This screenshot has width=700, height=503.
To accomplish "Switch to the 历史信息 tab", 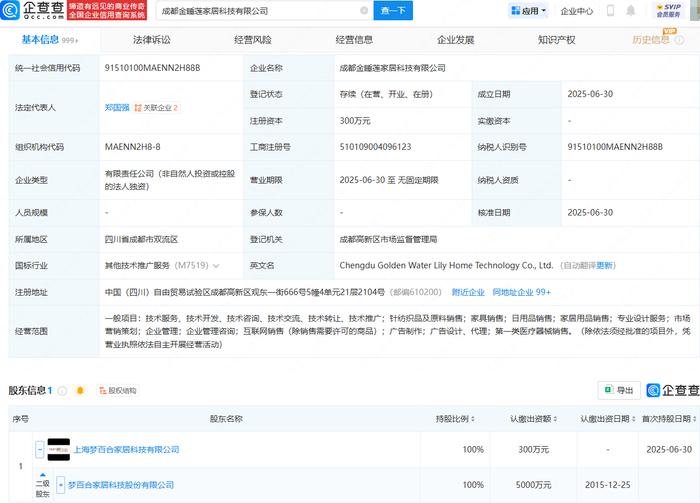I will [x=651, y=40].
